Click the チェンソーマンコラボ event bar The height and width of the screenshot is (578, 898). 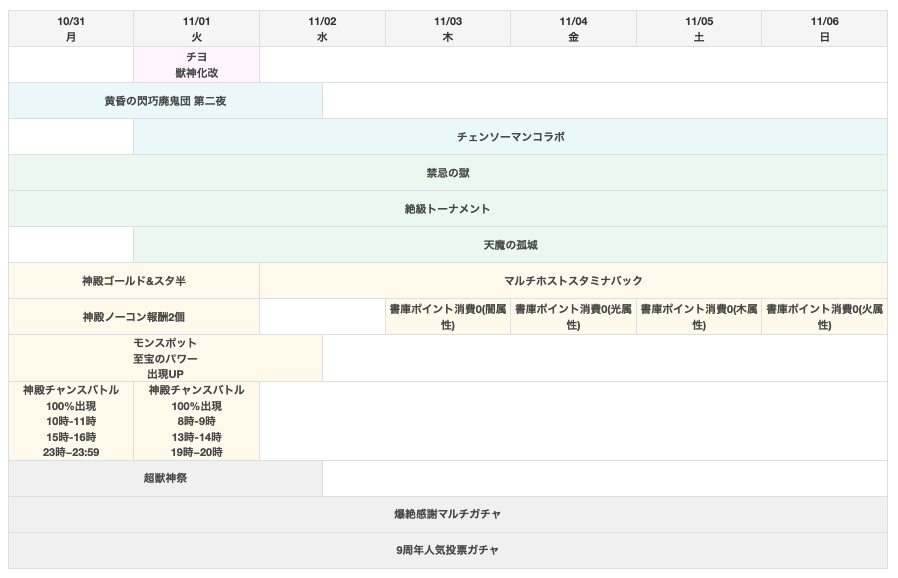510,137
